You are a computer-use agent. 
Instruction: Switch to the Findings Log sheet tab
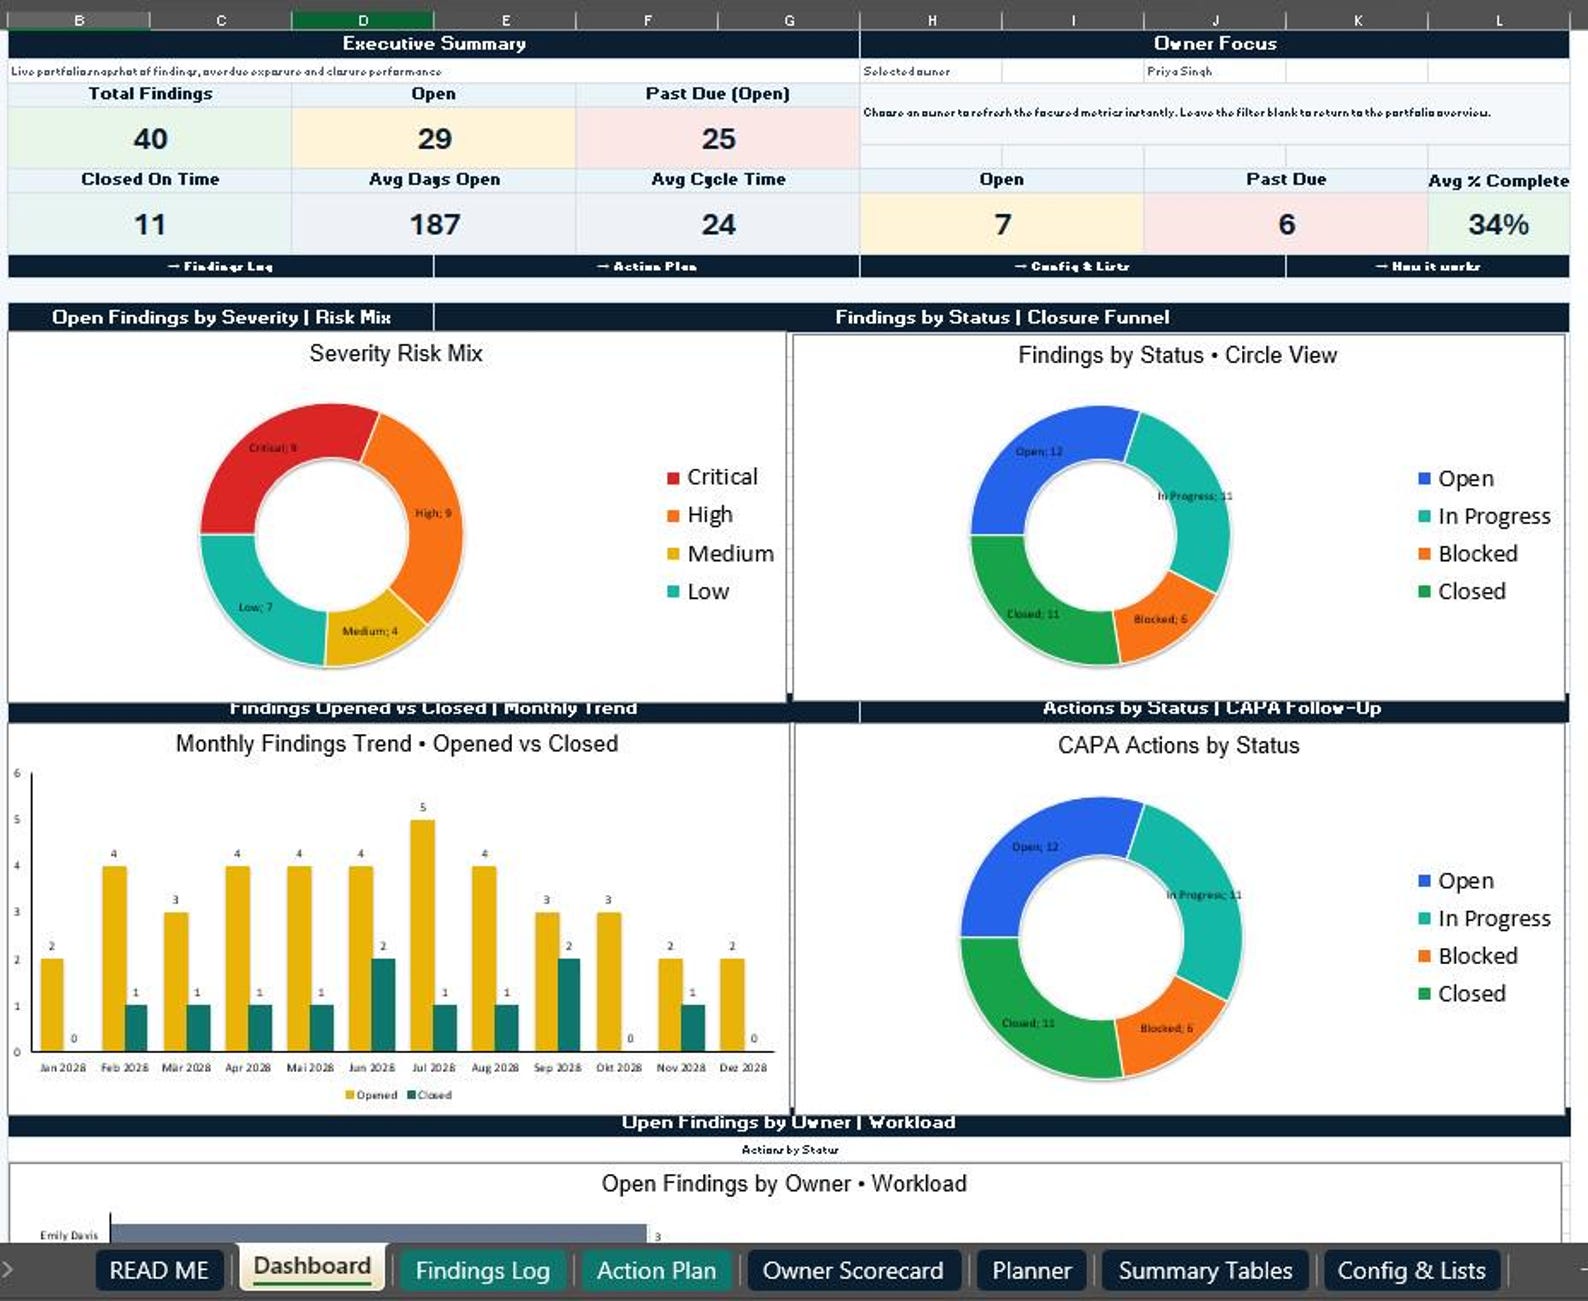click(482, 1270)
